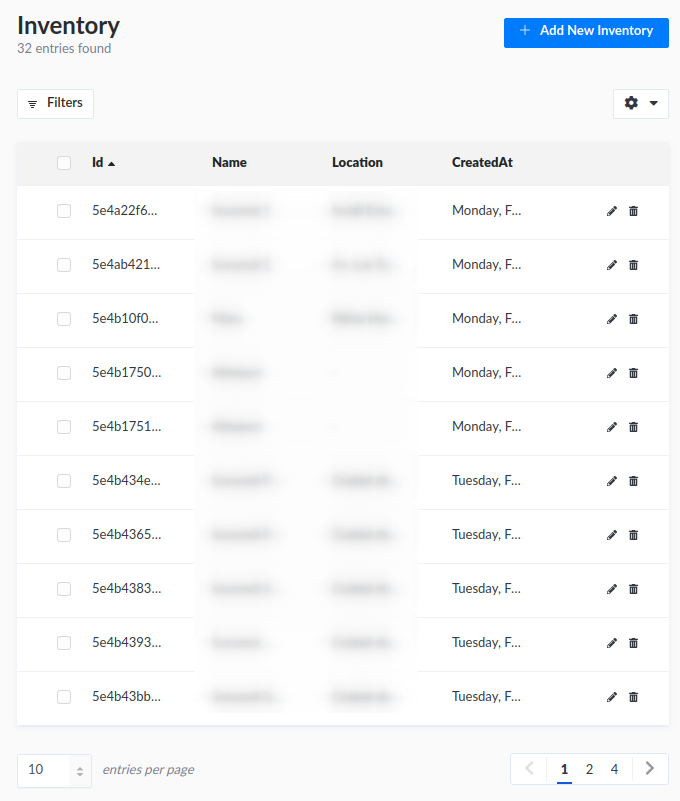Viewport: 680px width, 801px height.
Task: Edit the 5e4b434e entry
Action: pos(611,481)
